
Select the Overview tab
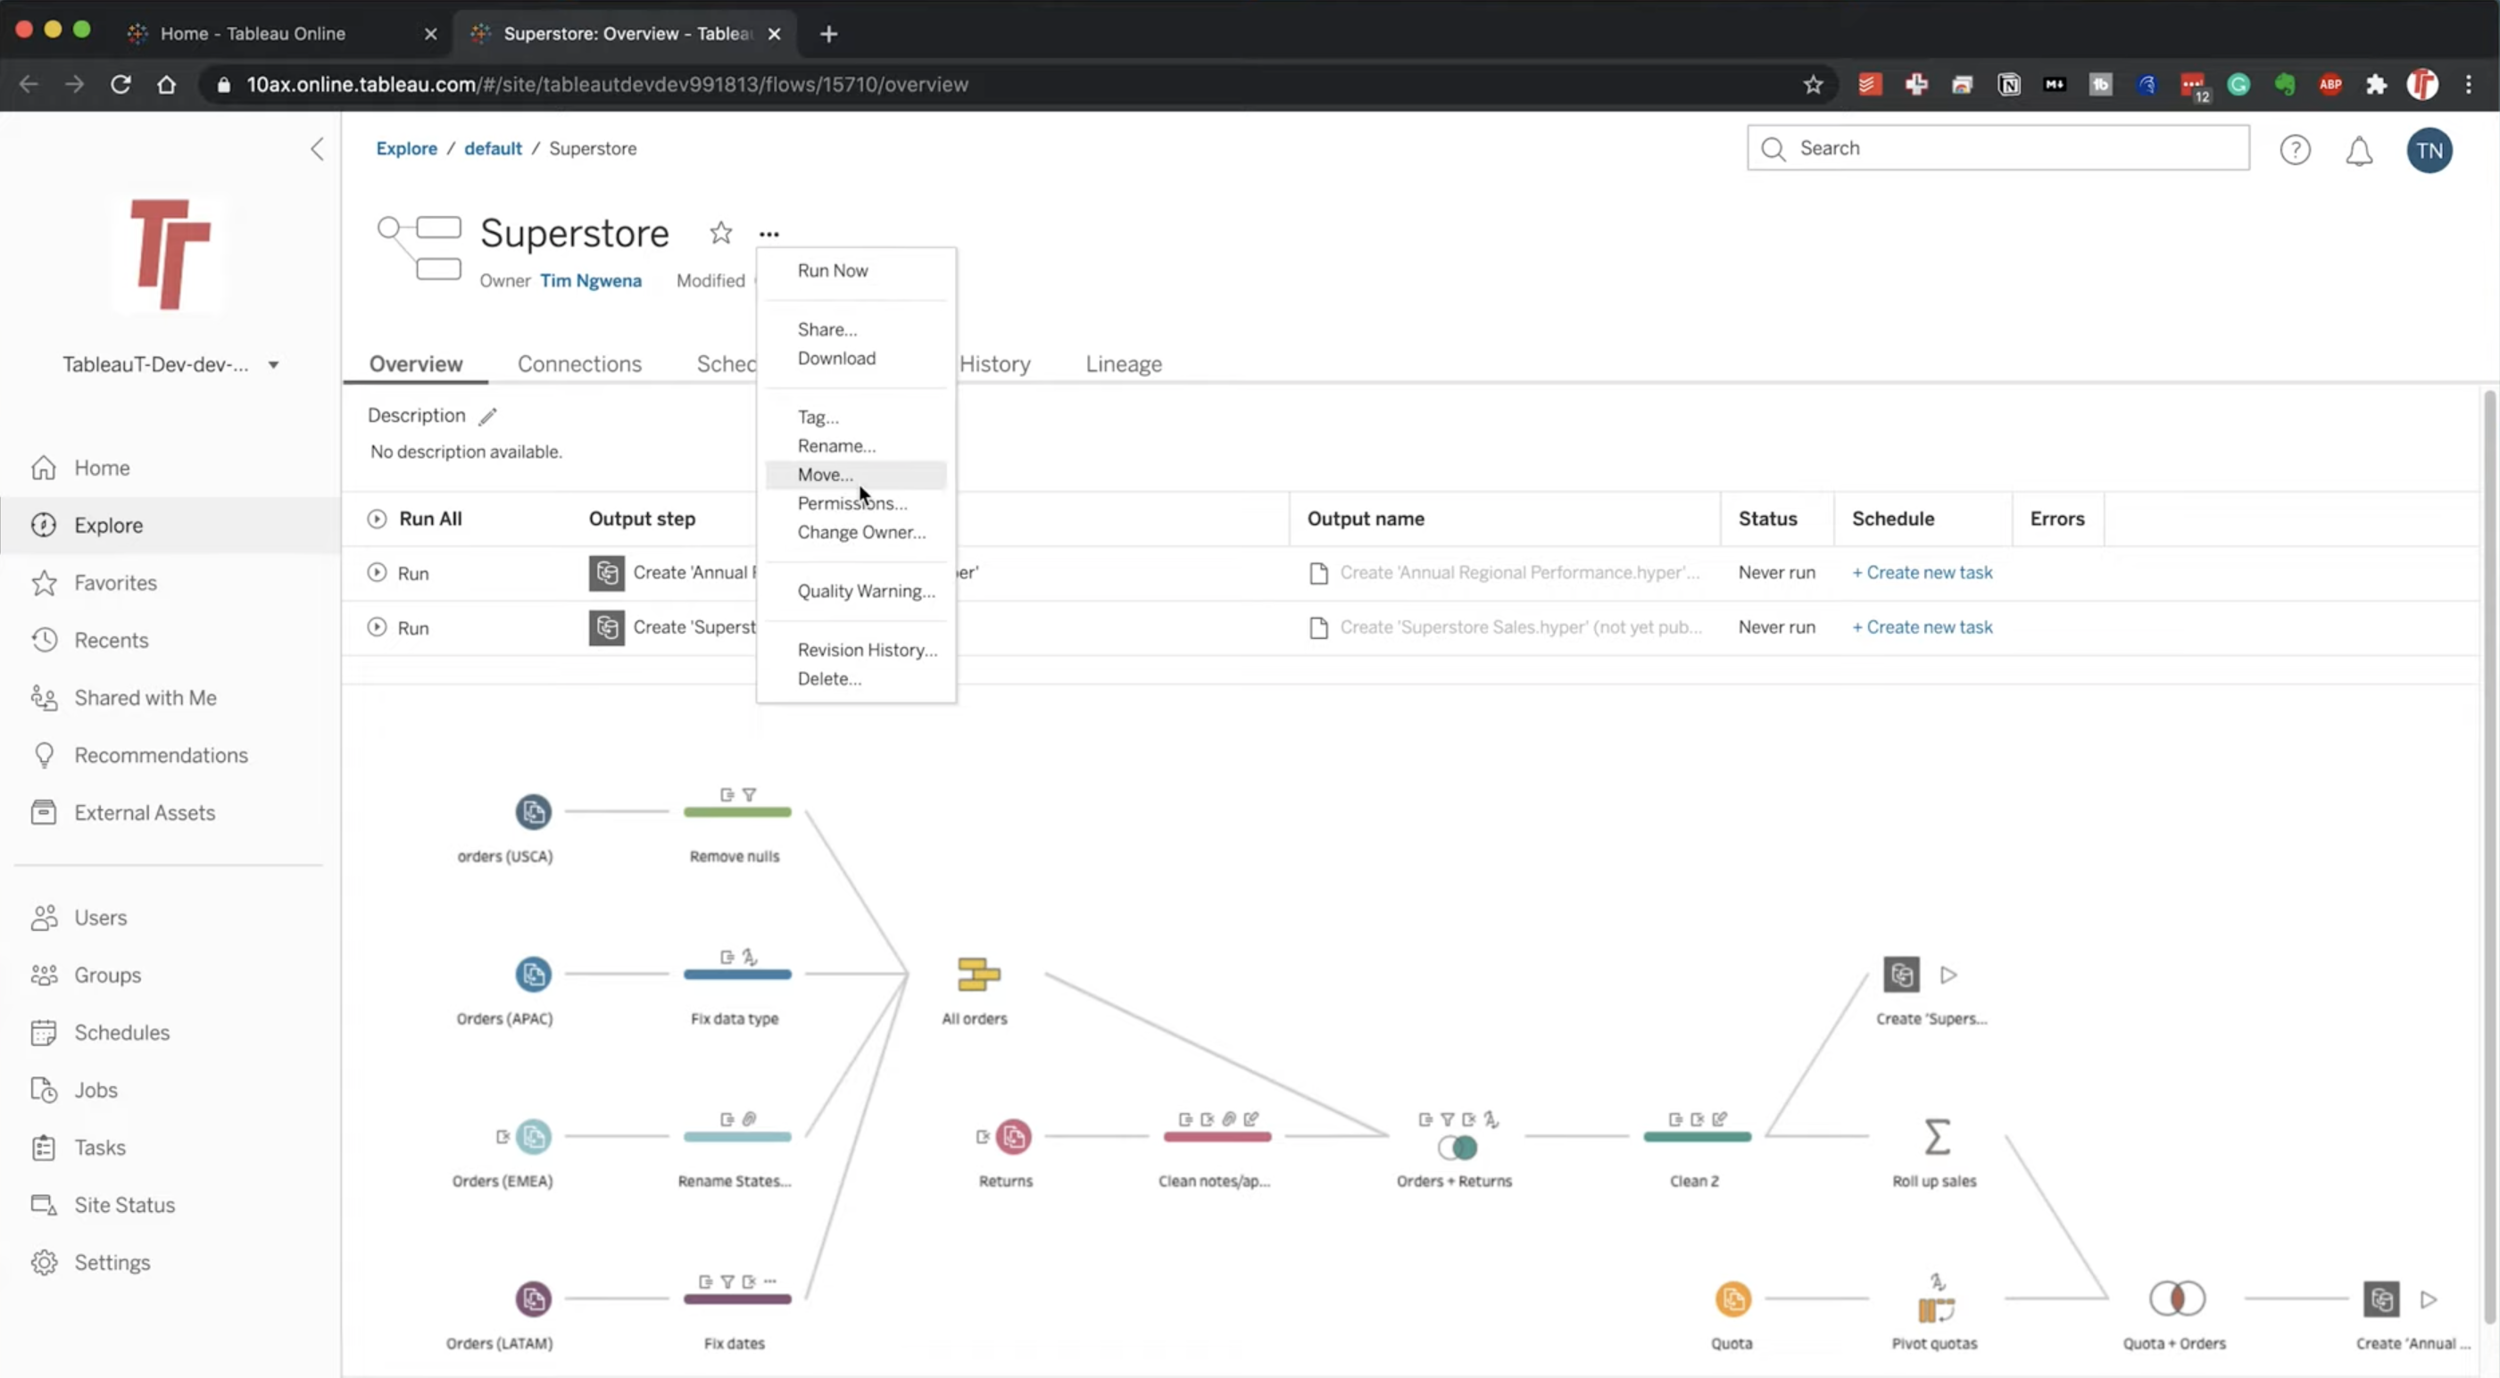point(416,364)
